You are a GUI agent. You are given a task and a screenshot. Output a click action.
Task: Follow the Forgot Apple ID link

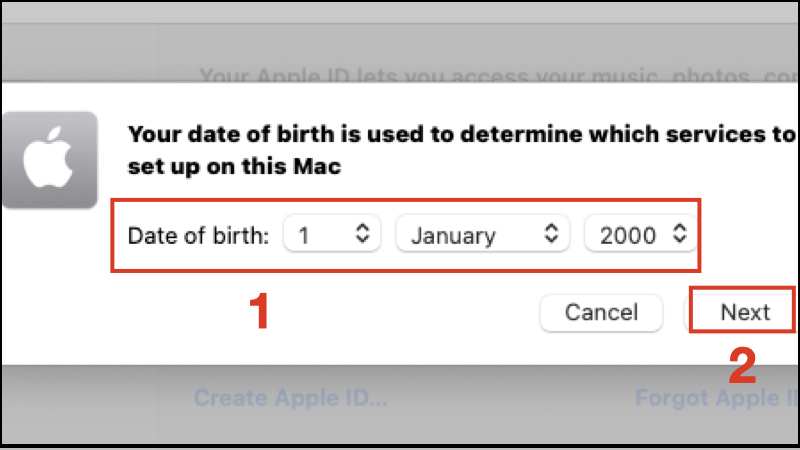click(716, 398)
